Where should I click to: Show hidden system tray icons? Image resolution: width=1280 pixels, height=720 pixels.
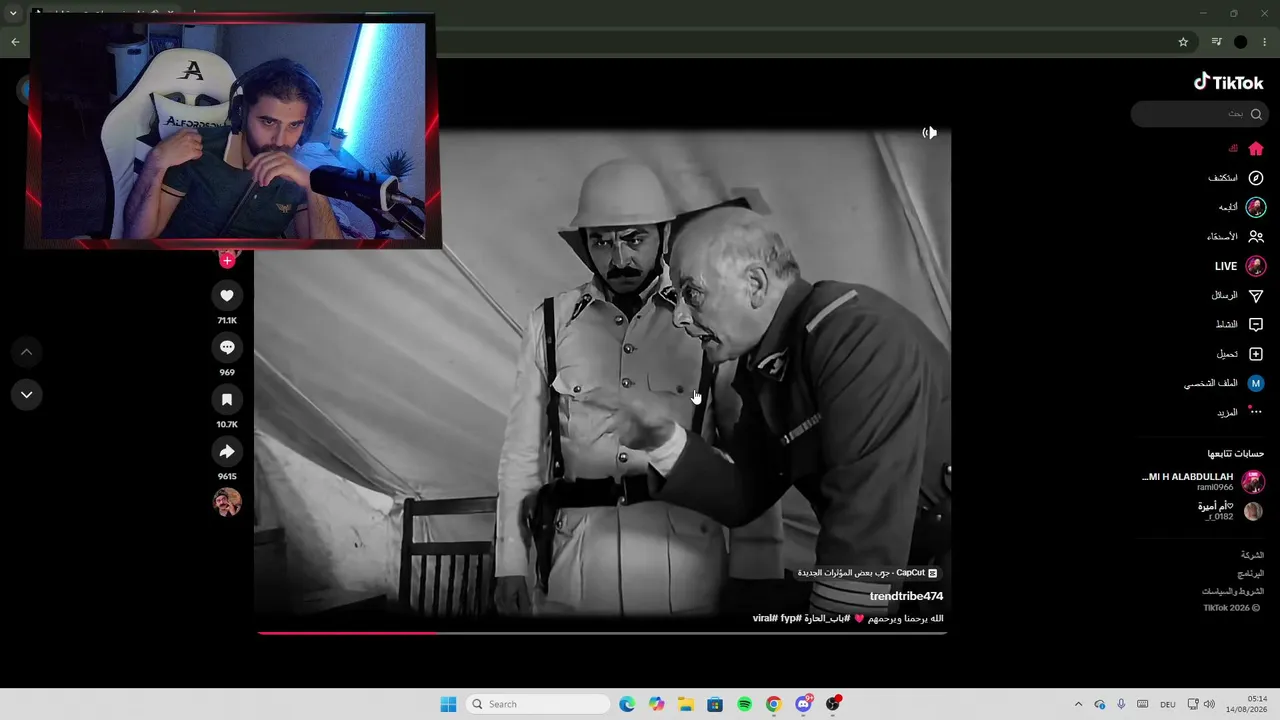click(1078, 704)
